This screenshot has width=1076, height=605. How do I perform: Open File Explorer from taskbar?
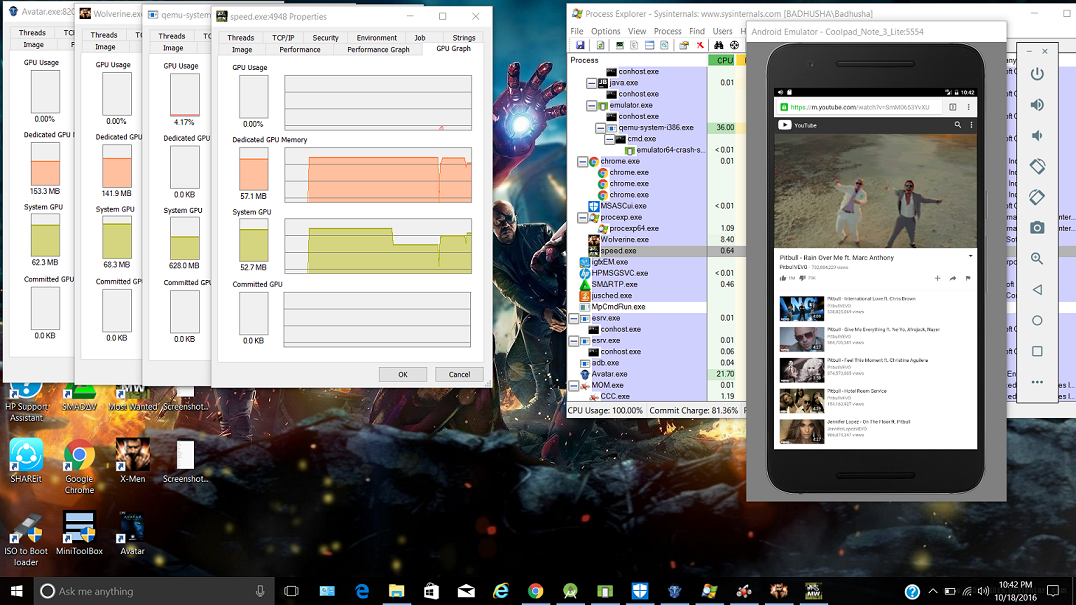[x=397, y=591]
